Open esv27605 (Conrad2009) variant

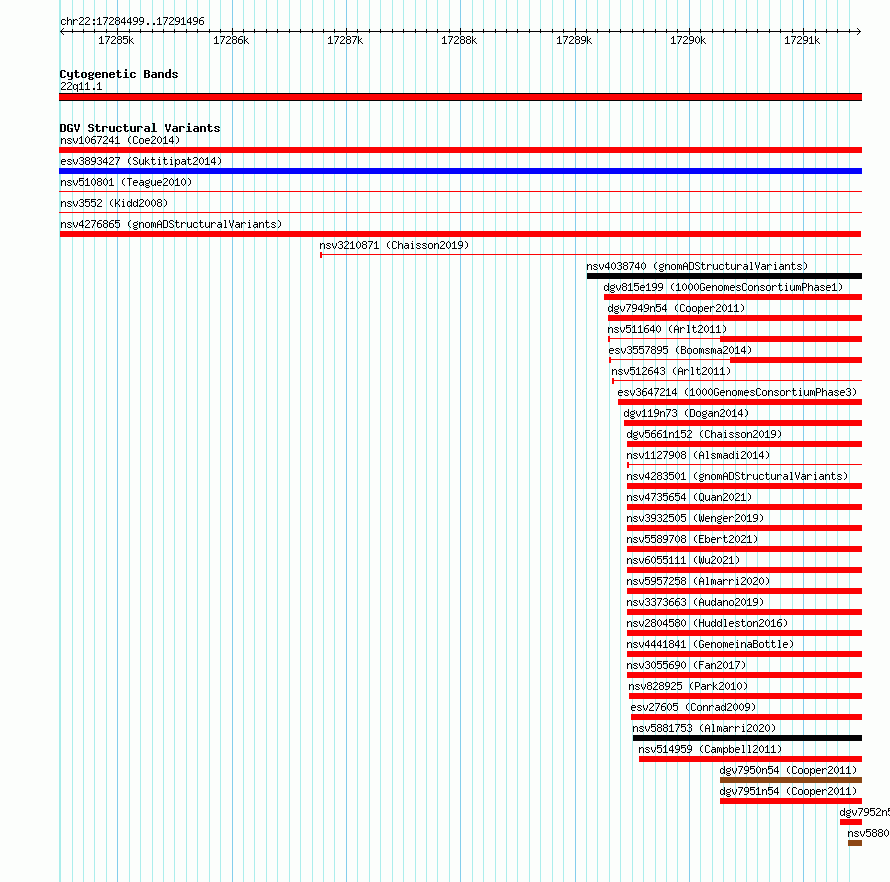point(693,707)
